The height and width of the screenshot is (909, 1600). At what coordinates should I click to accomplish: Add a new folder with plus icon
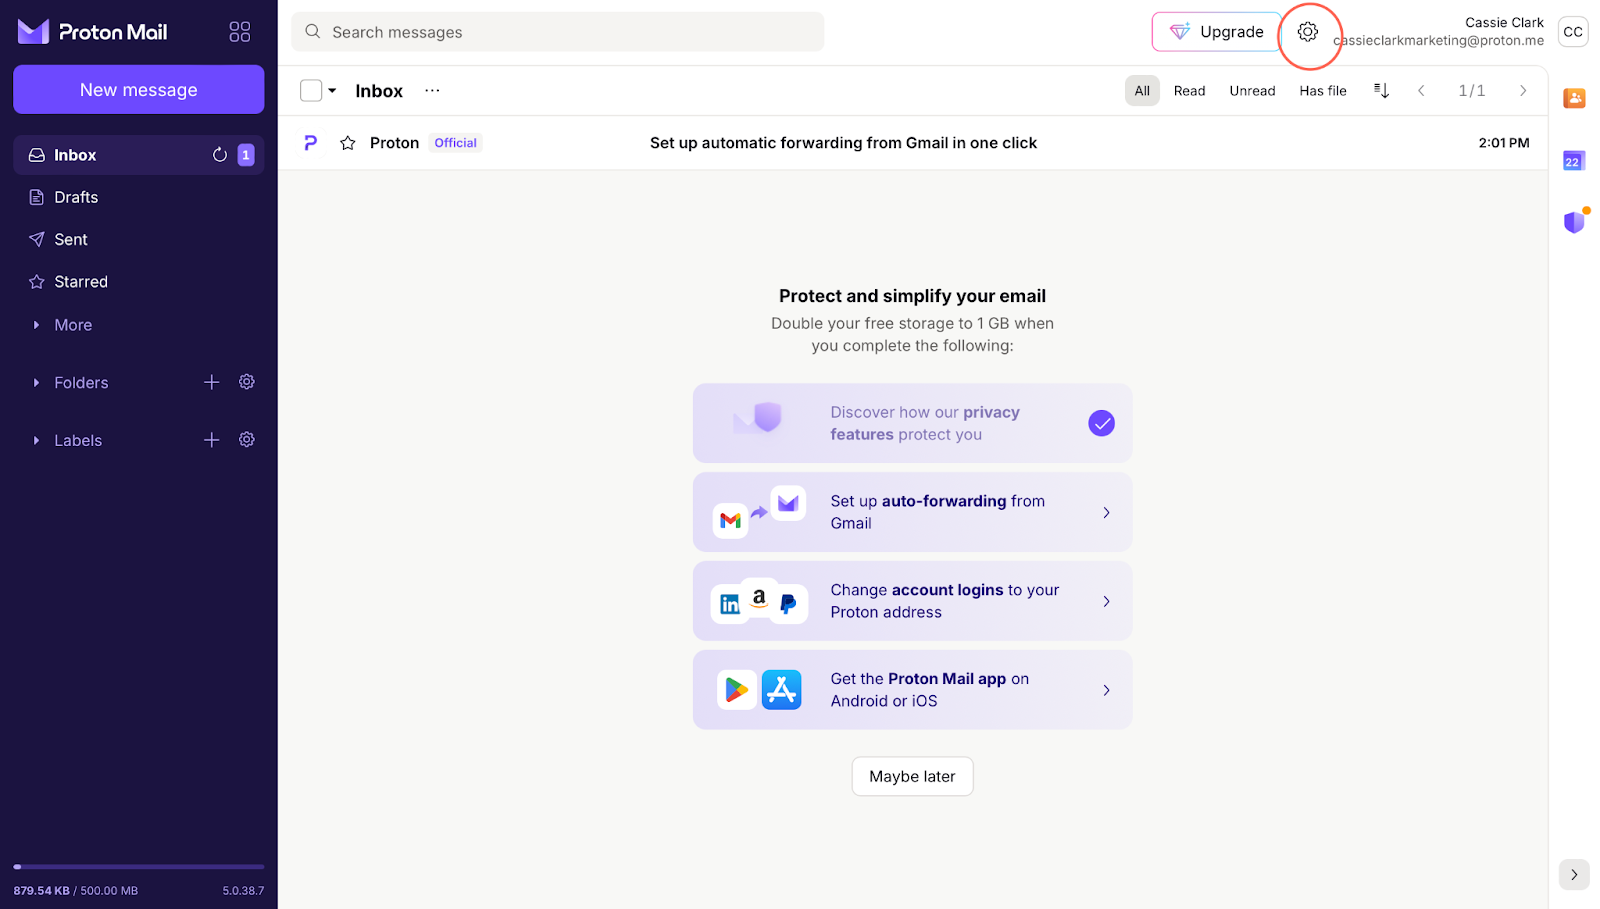(211, 382)
